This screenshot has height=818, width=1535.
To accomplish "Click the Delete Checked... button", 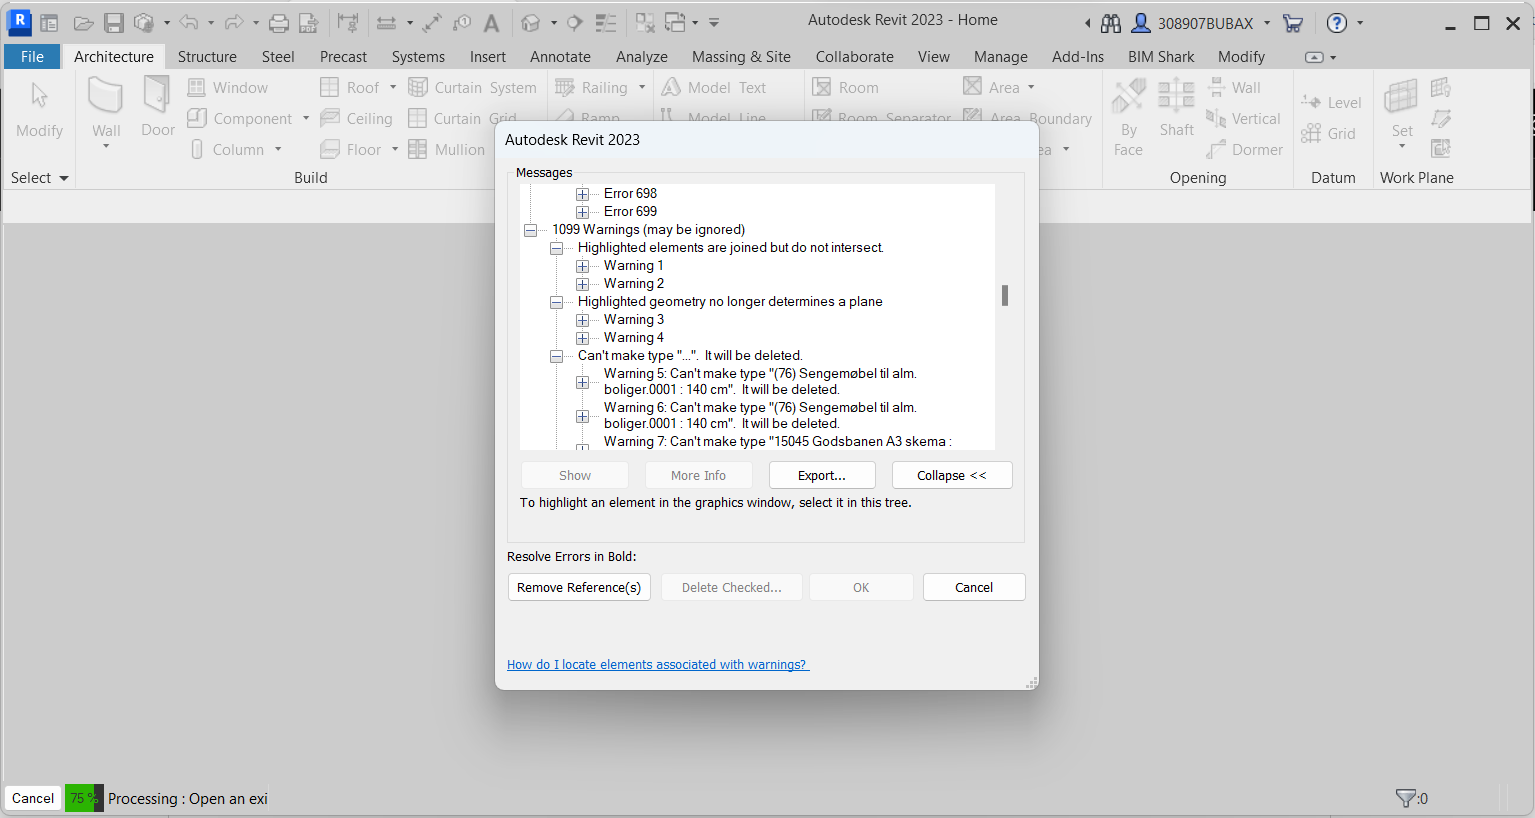I will (x=732, y=587).
